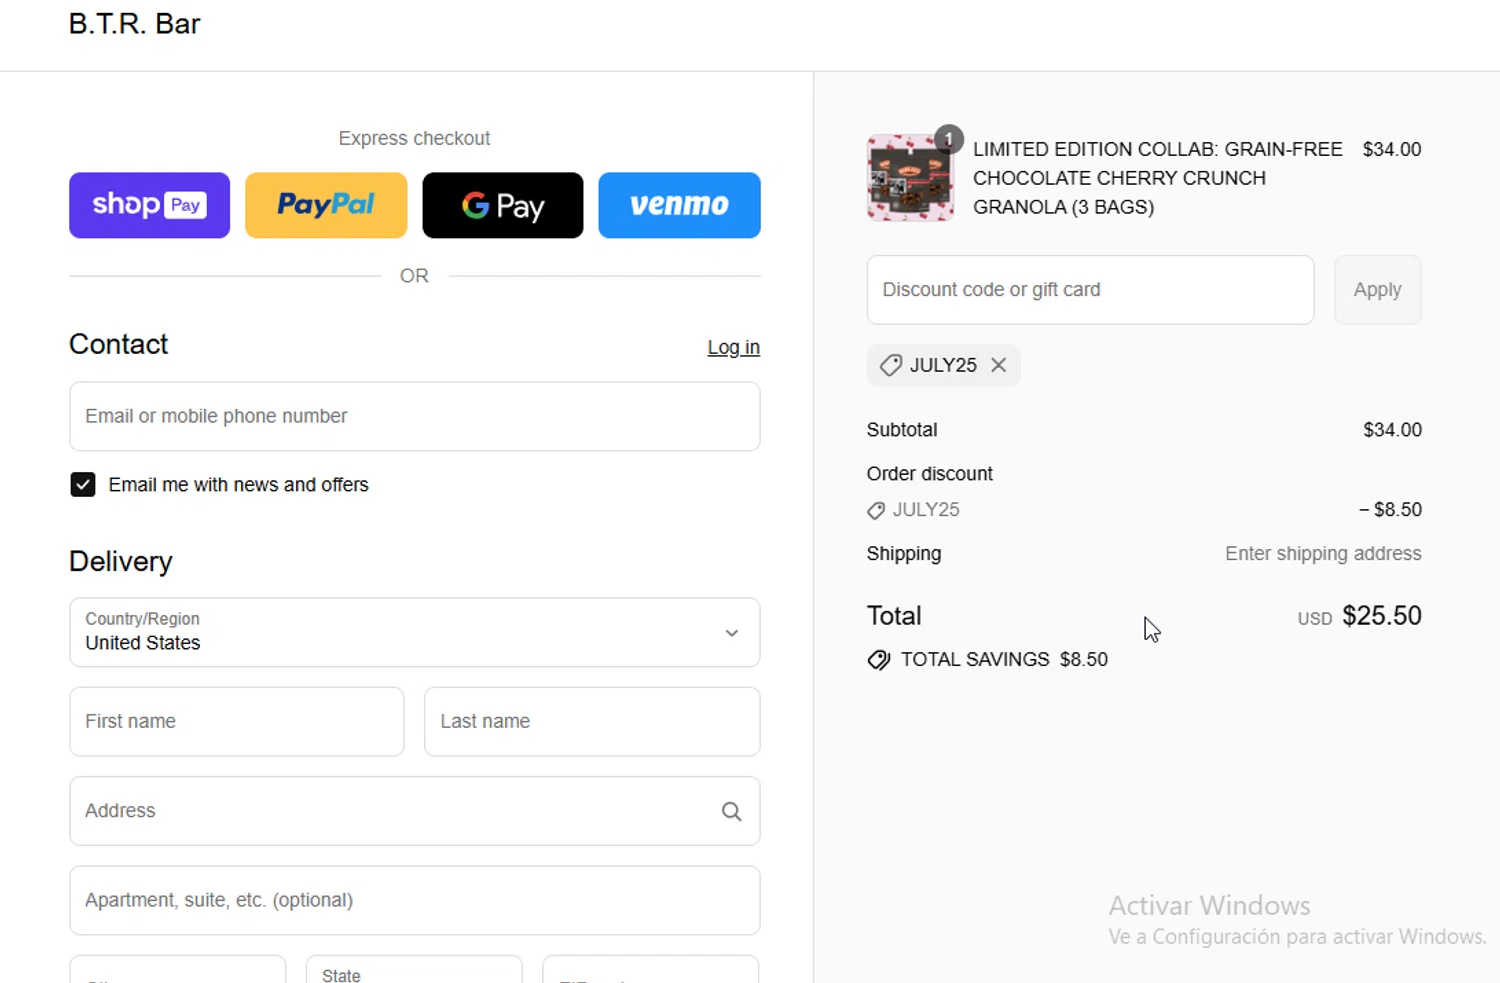Screen dimensions: 1500x983
Task: Click the granola product thumbnail
Action: (x=910, y=178)
